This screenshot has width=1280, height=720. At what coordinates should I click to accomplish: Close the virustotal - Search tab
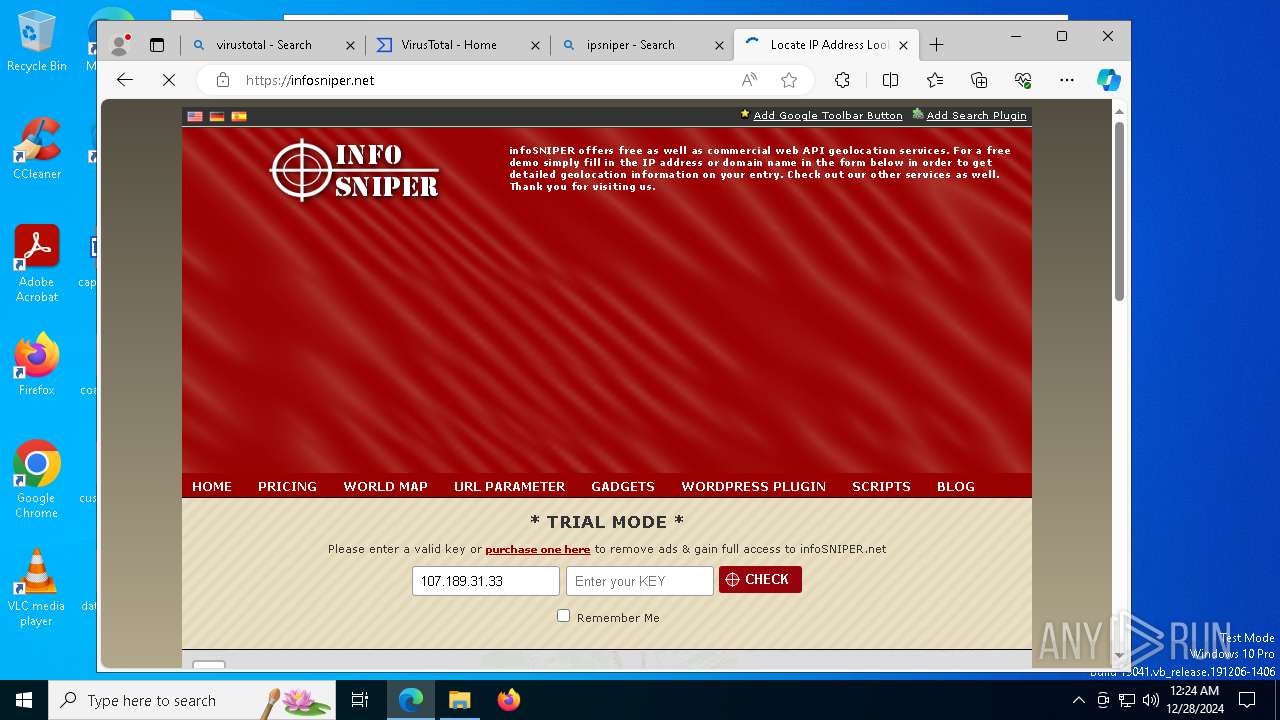pyautogui.click(x=350, y=45)
